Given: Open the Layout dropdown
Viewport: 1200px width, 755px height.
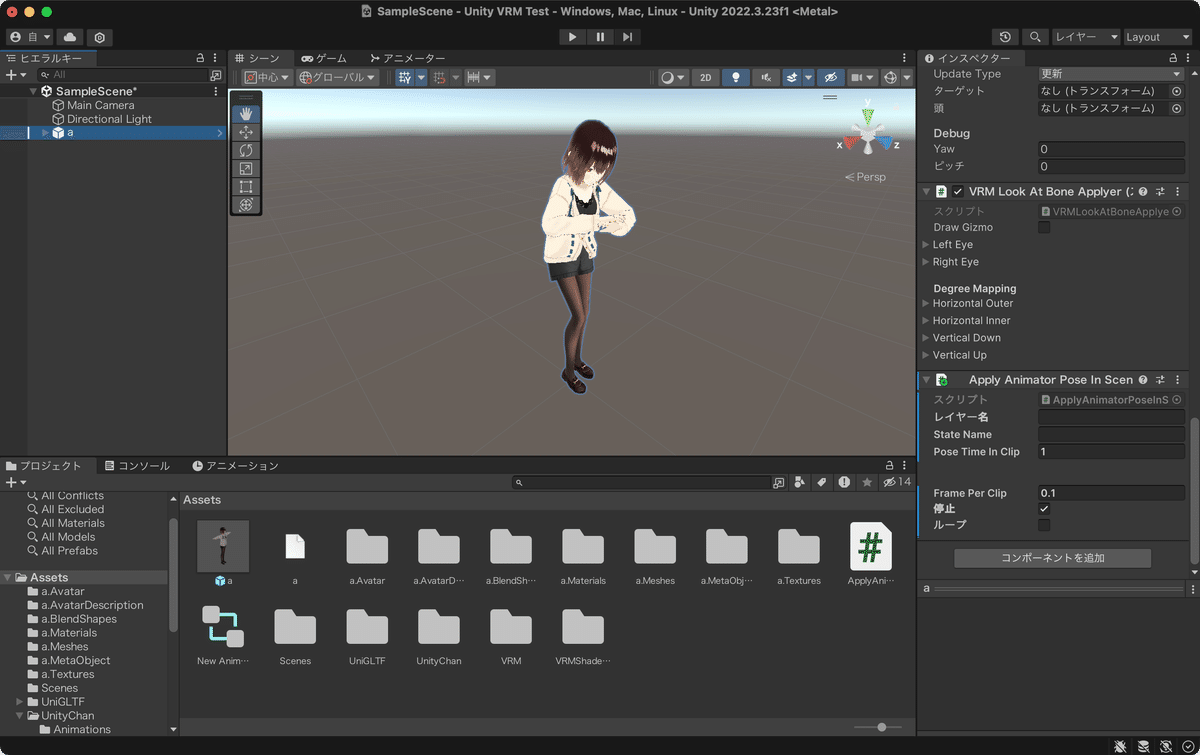Looking at the screenshot, I should (1157, 36).
